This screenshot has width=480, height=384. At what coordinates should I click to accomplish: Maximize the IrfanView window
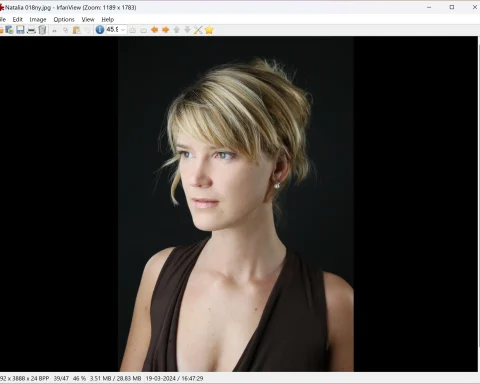coord(452,7)
